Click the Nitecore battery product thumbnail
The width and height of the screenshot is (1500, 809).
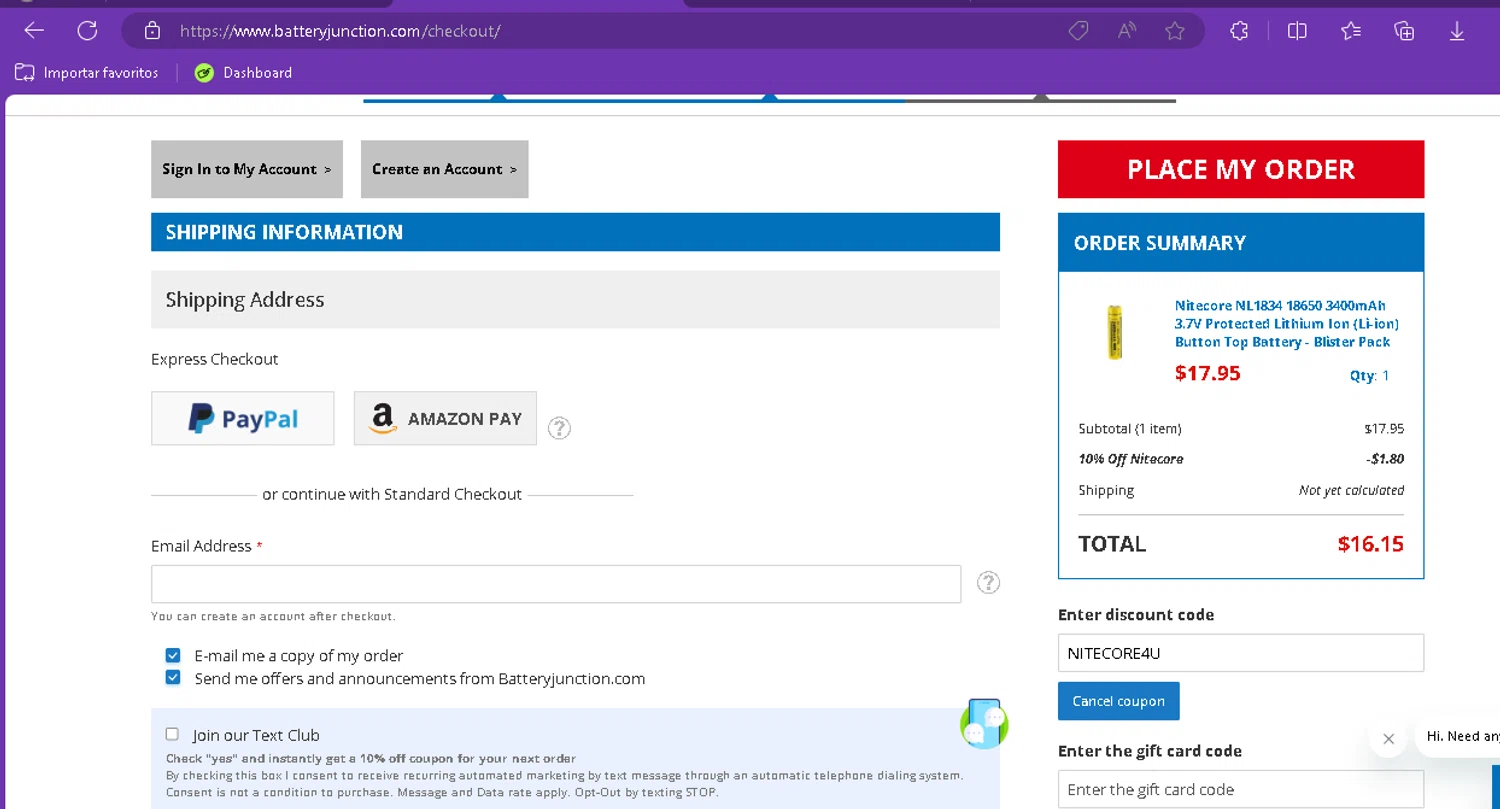(x=1114, y=333)
